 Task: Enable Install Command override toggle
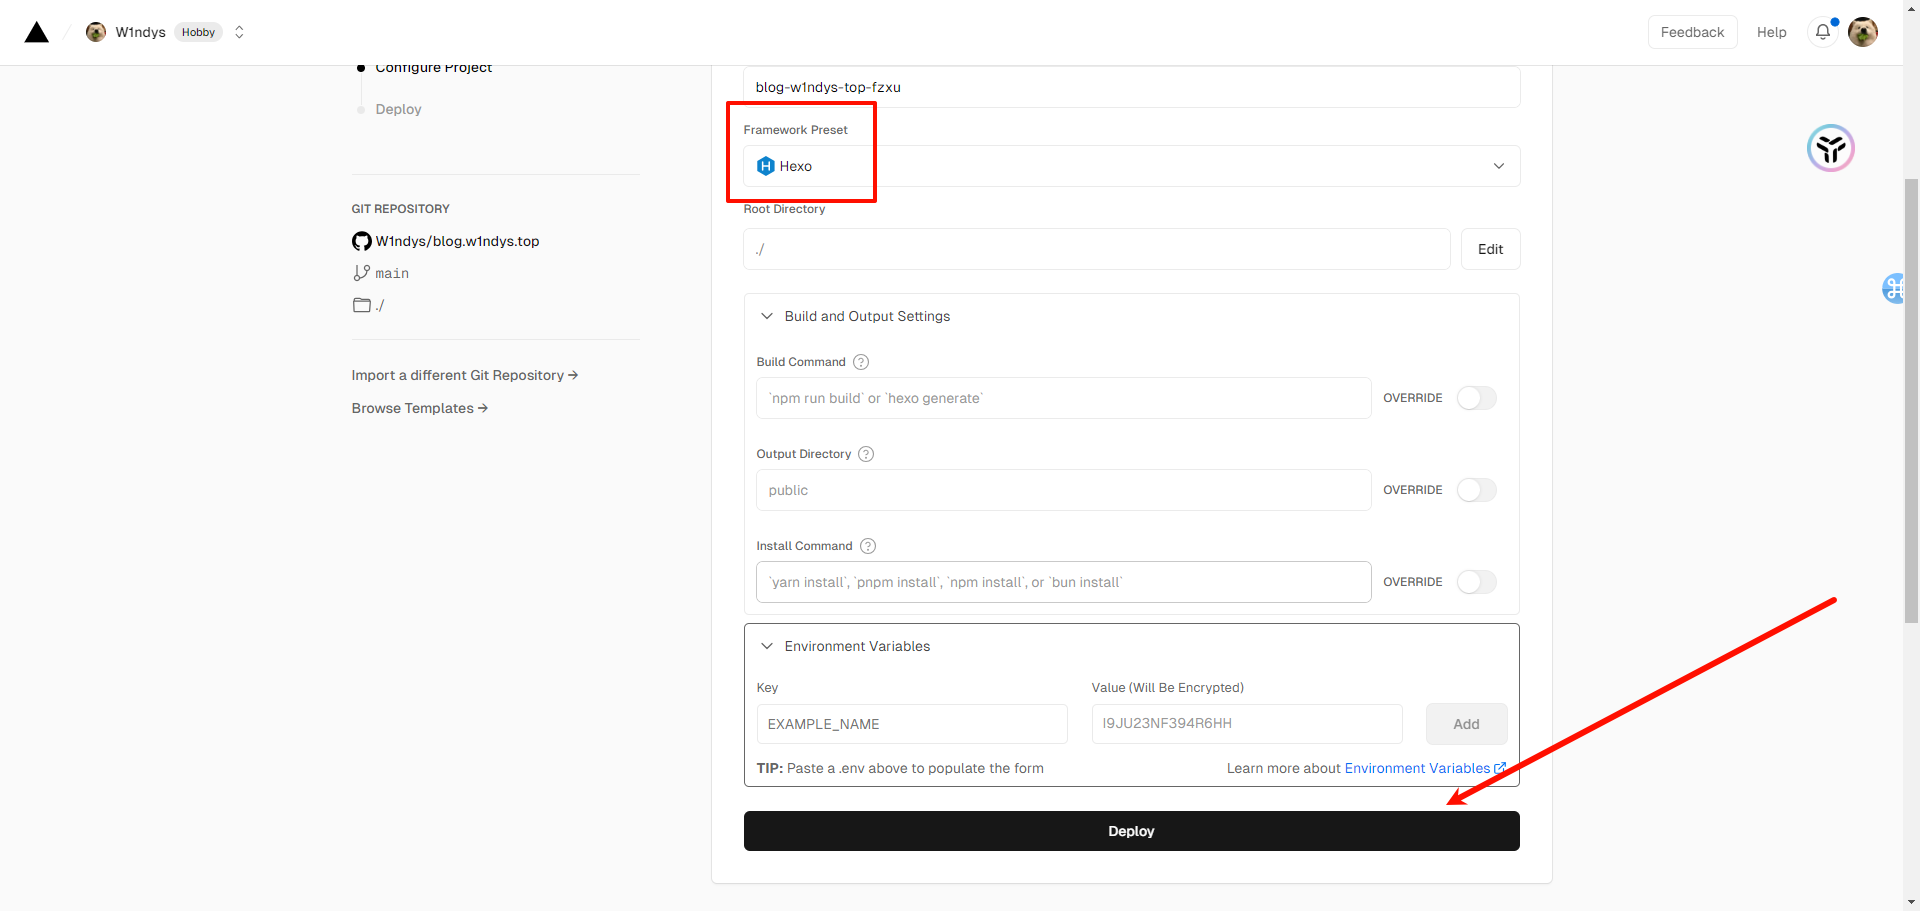coord(1476,582)
